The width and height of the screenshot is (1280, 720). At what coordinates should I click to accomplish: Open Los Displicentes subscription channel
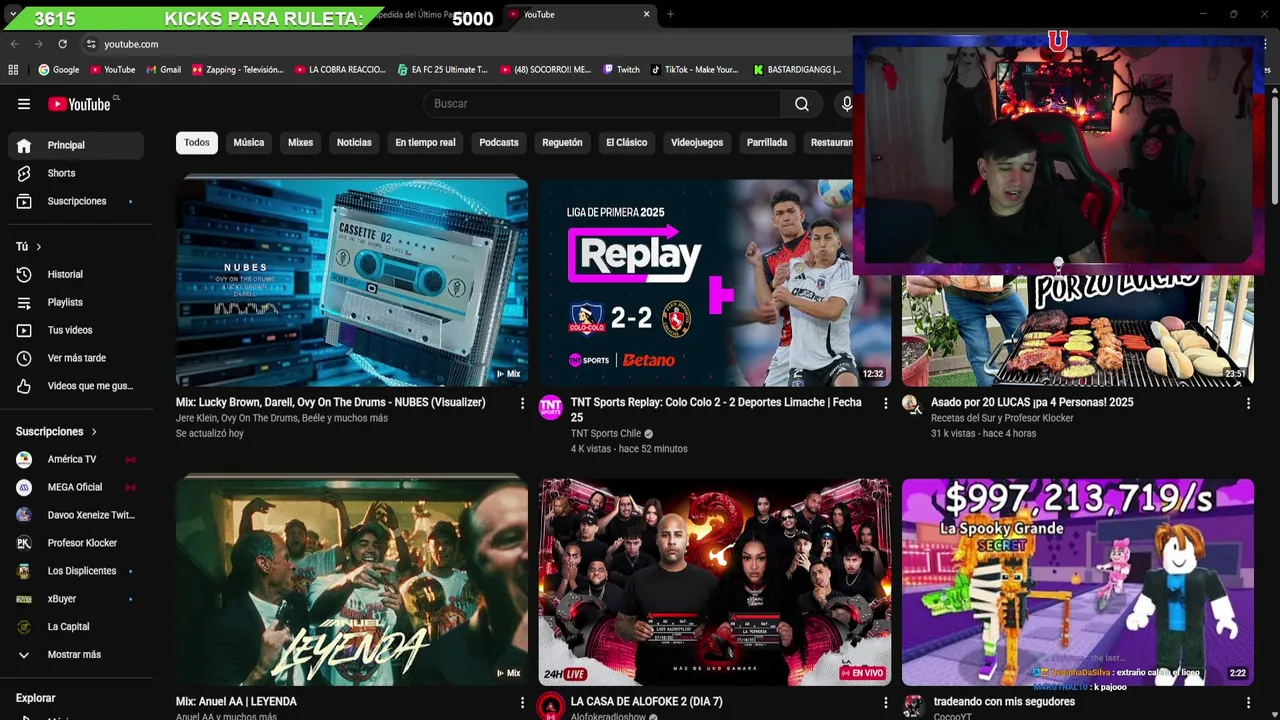click(76, 571)
